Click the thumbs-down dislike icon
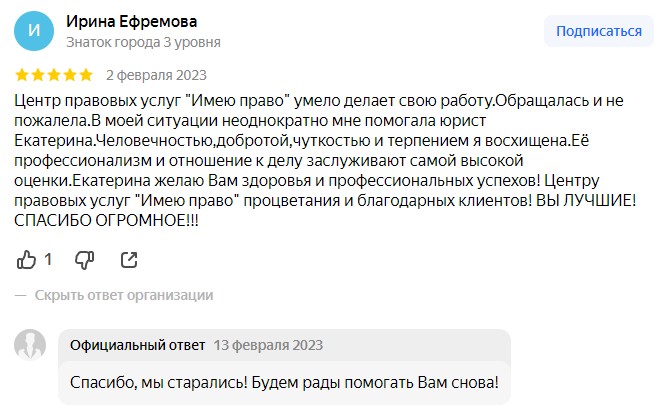665x414 pixels. pyautogui.click(x=85, y=259)
